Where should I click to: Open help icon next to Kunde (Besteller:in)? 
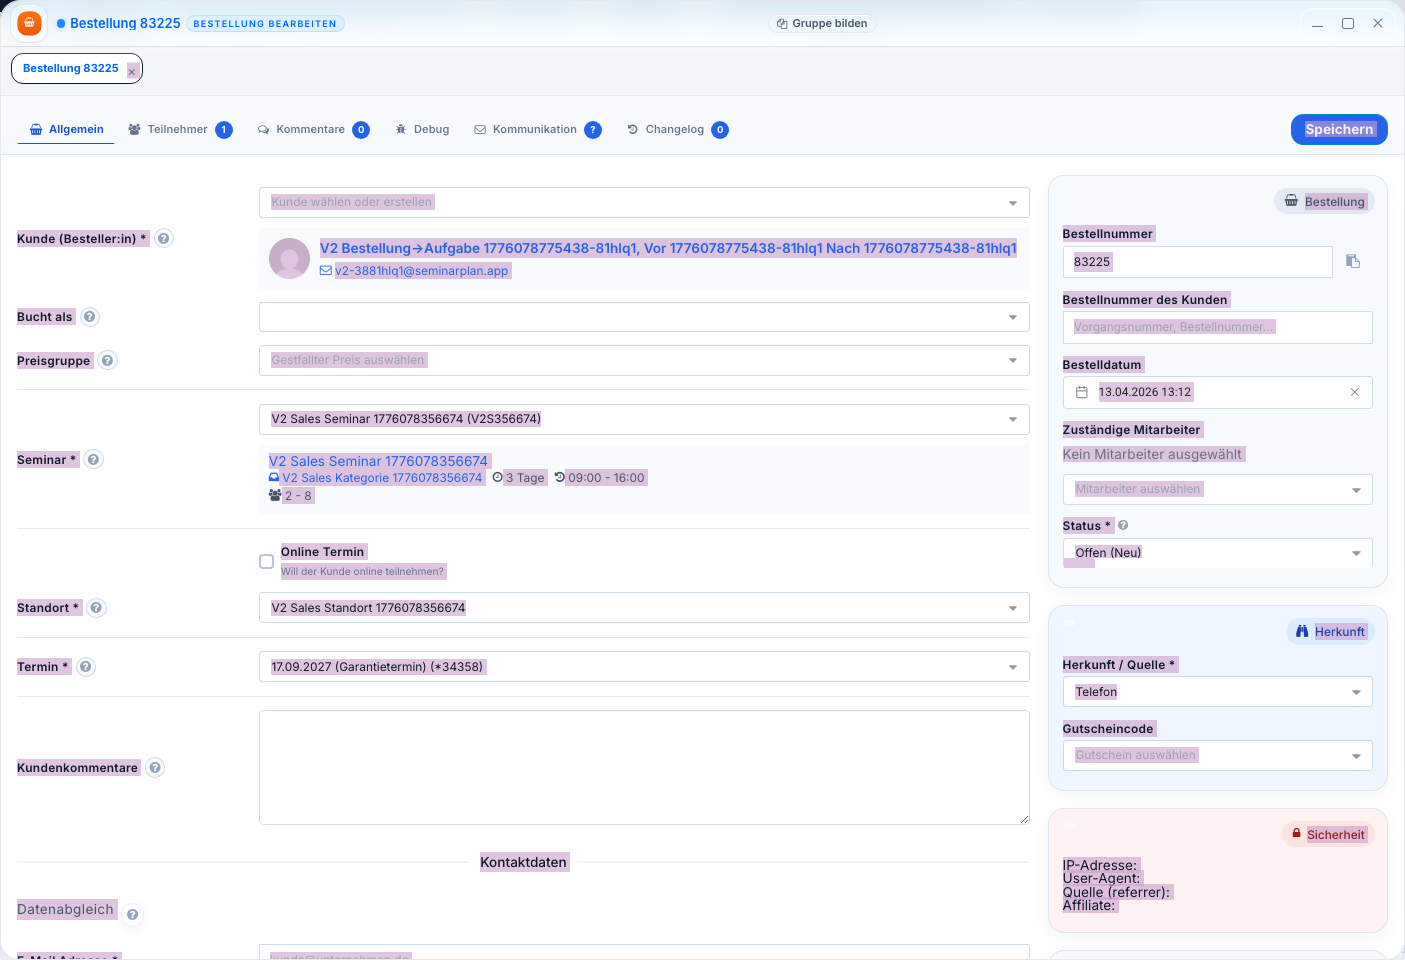click(164, 238)
